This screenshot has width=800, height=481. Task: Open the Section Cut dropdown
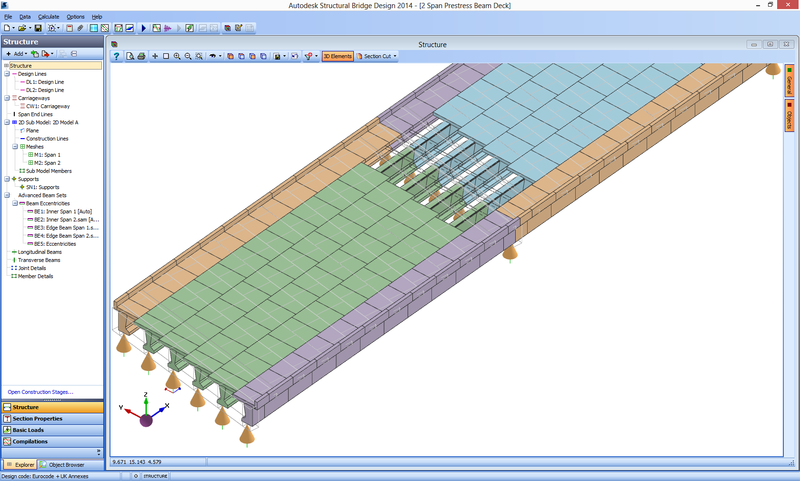point(378,57)
